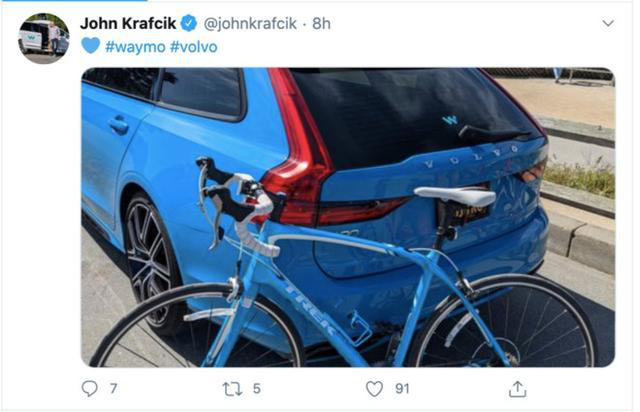Click the share upload icon

(517, 389)
